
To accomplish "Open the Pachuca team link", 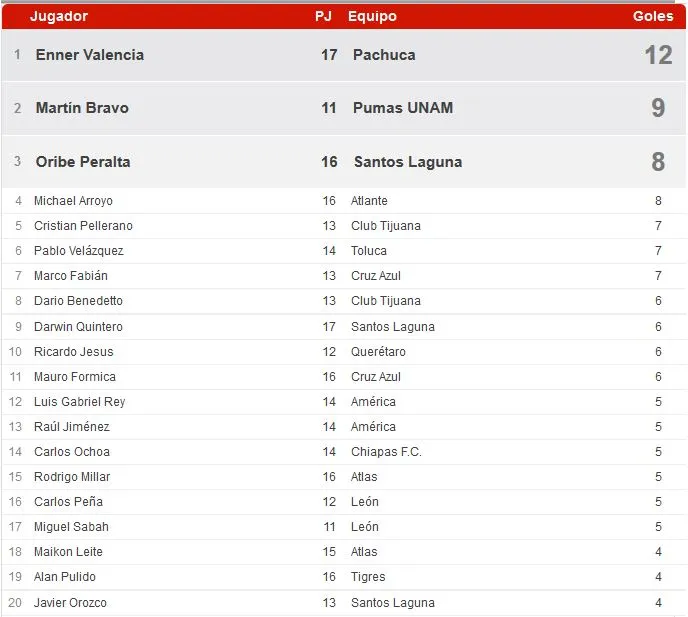I will tap(384, 55).
